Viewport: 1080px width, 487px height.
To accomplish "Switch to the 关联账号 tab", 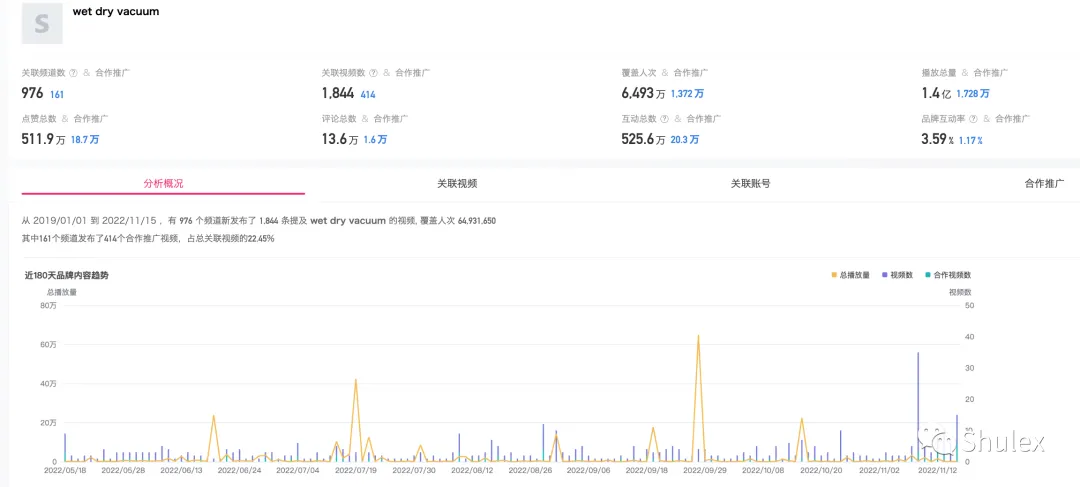I will coord(751,184).
